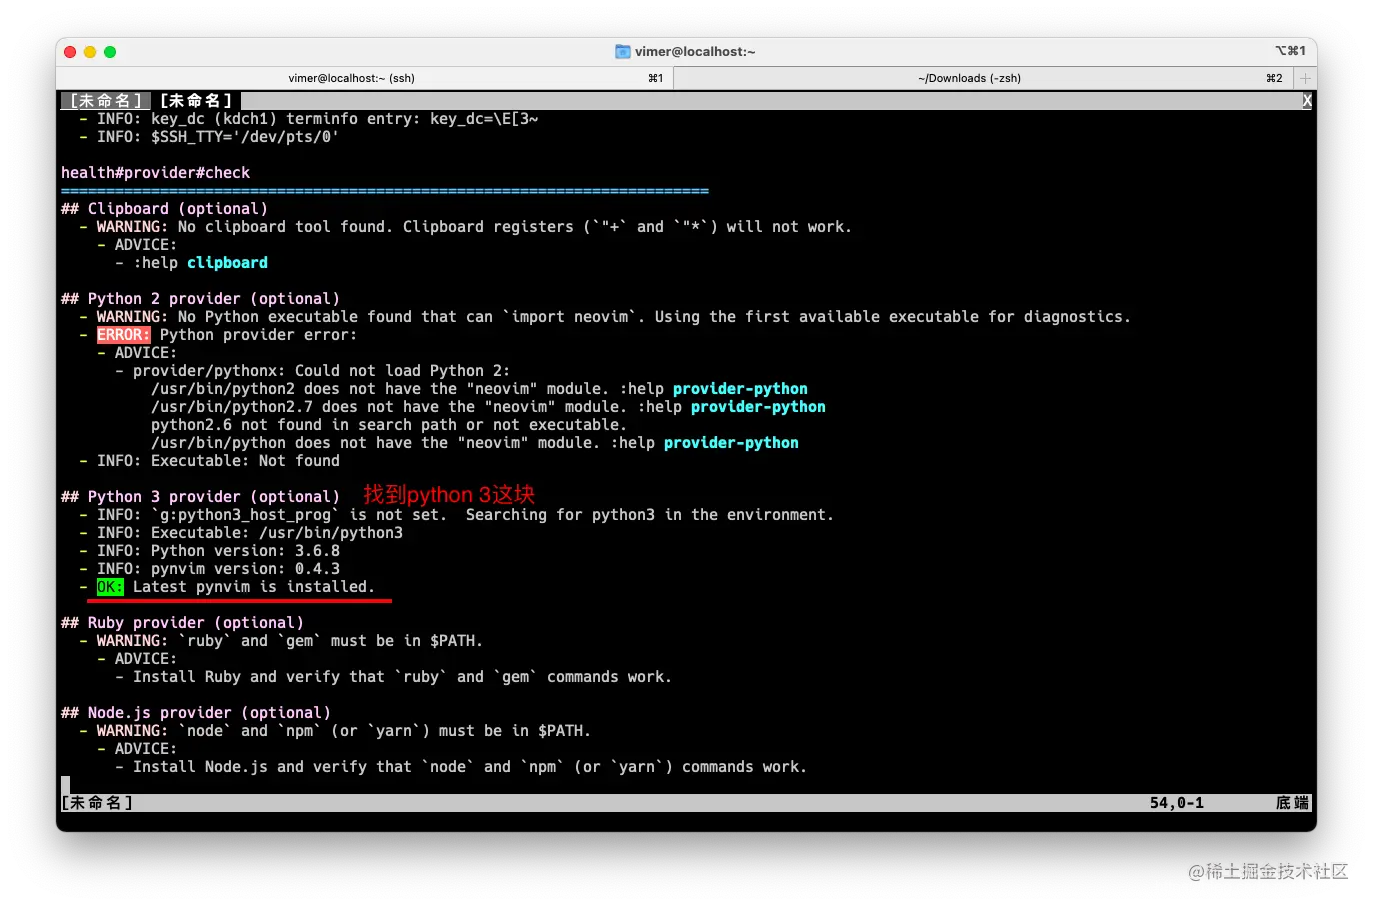1373x906 pixels.
Task: Click the red ERROR: label
Action: tap(123, 335)
